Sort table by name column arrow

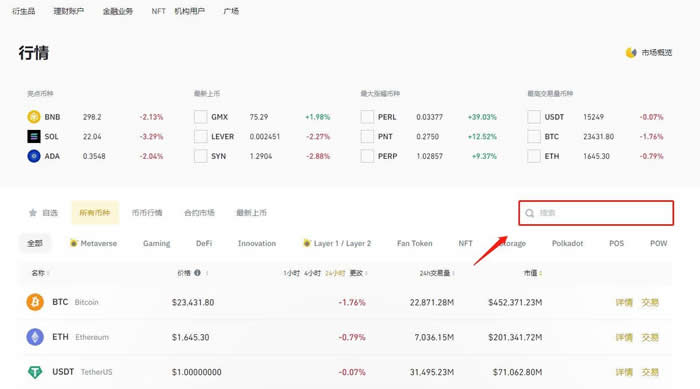48,273
